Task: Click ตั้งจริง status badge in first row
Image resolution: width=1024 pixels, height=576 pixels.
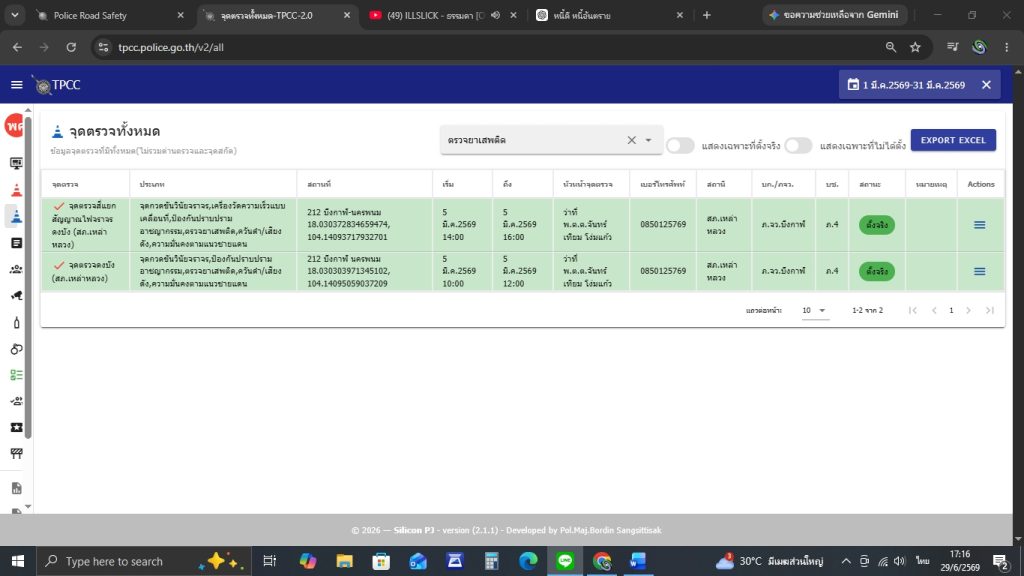Action: [x=877, y=225]
